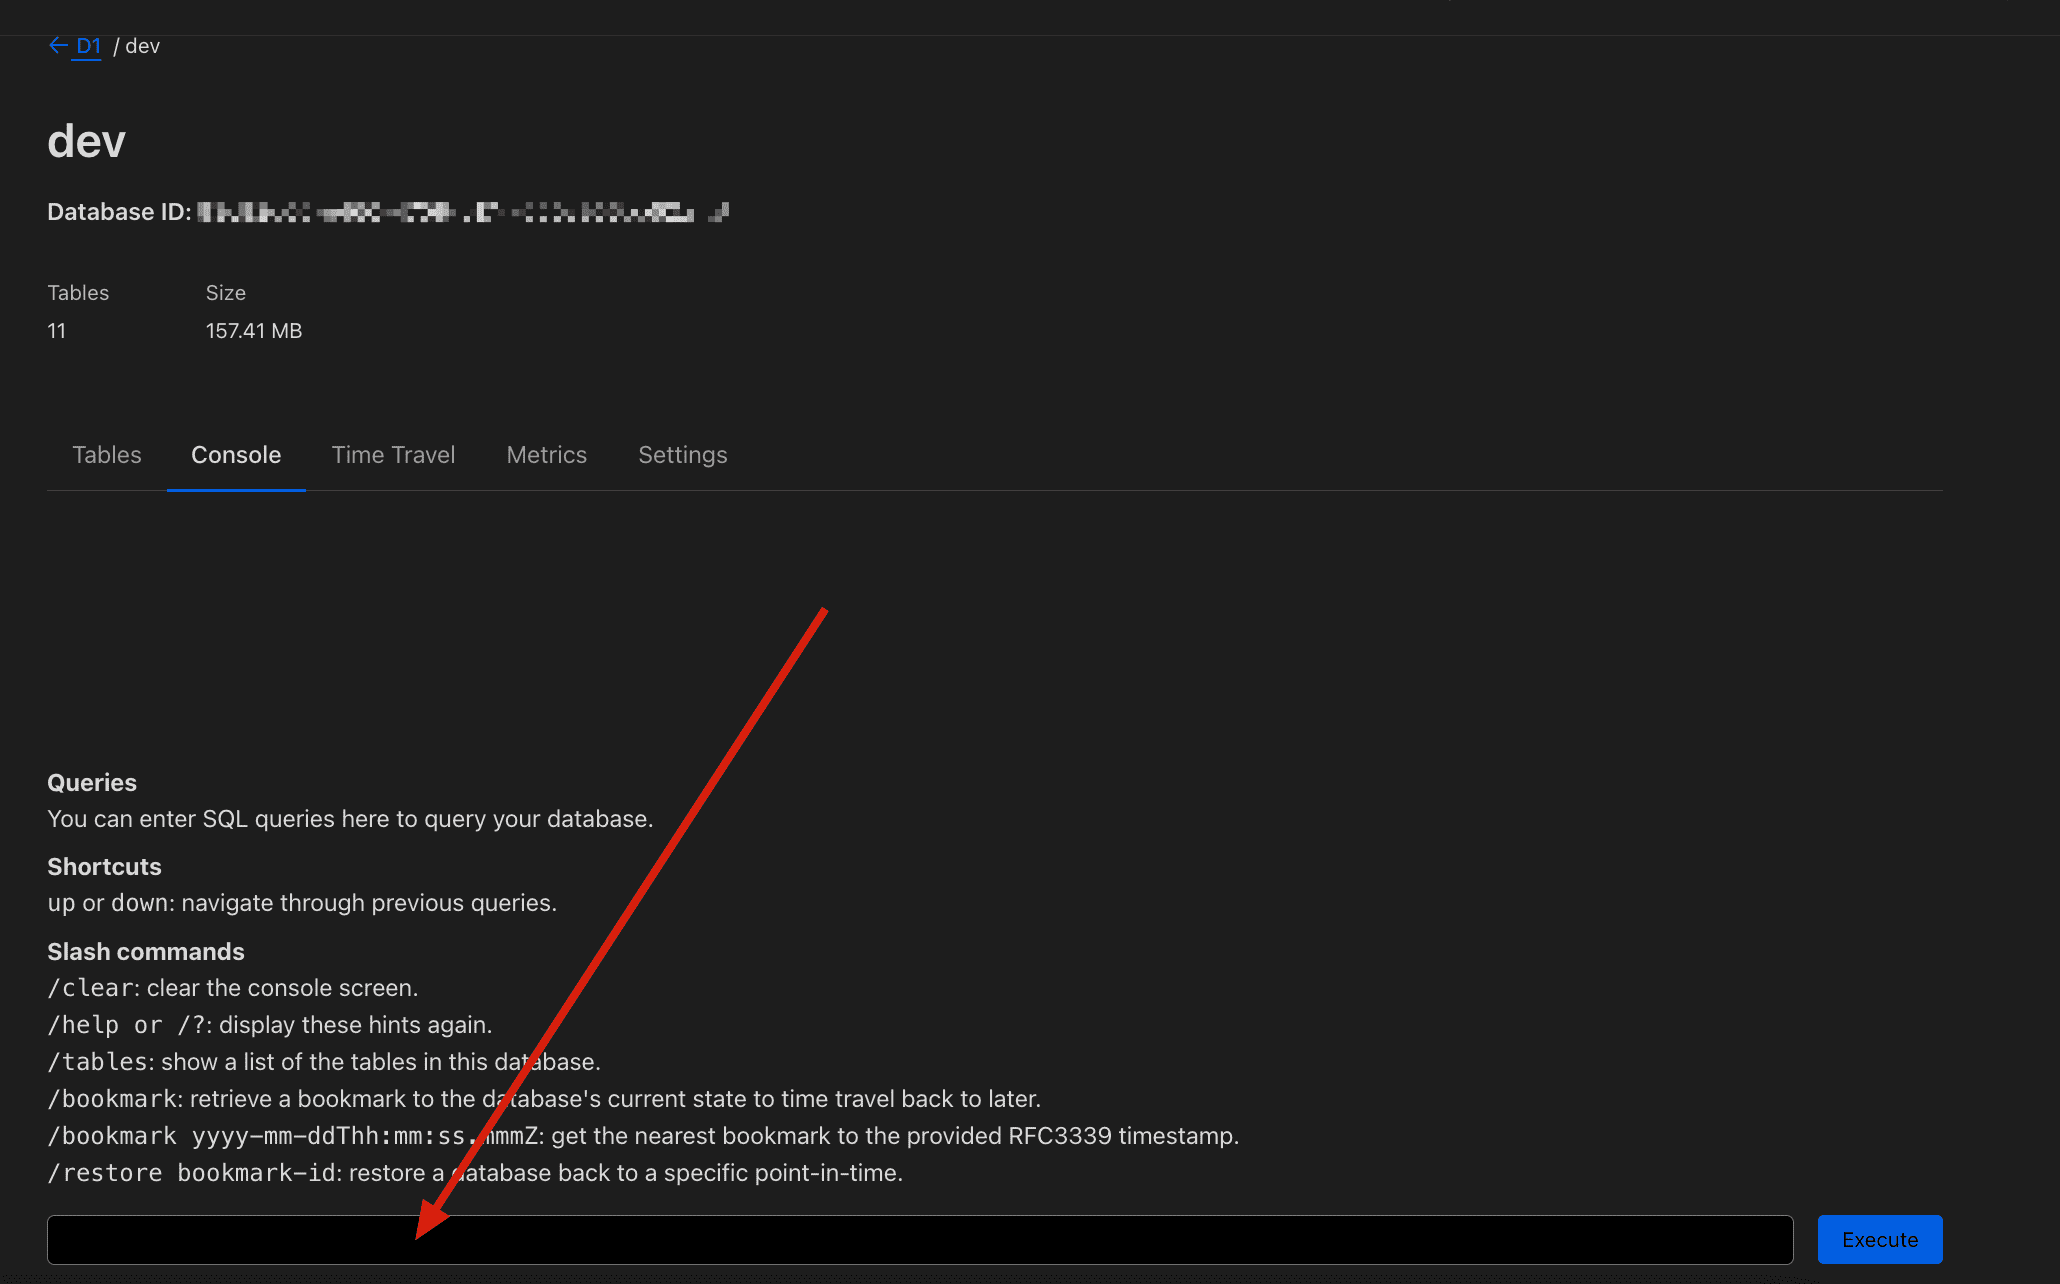Viewport: 2060px width, 1284px height.
Task: Click the Queries heading in console
Action: (92, 783)
